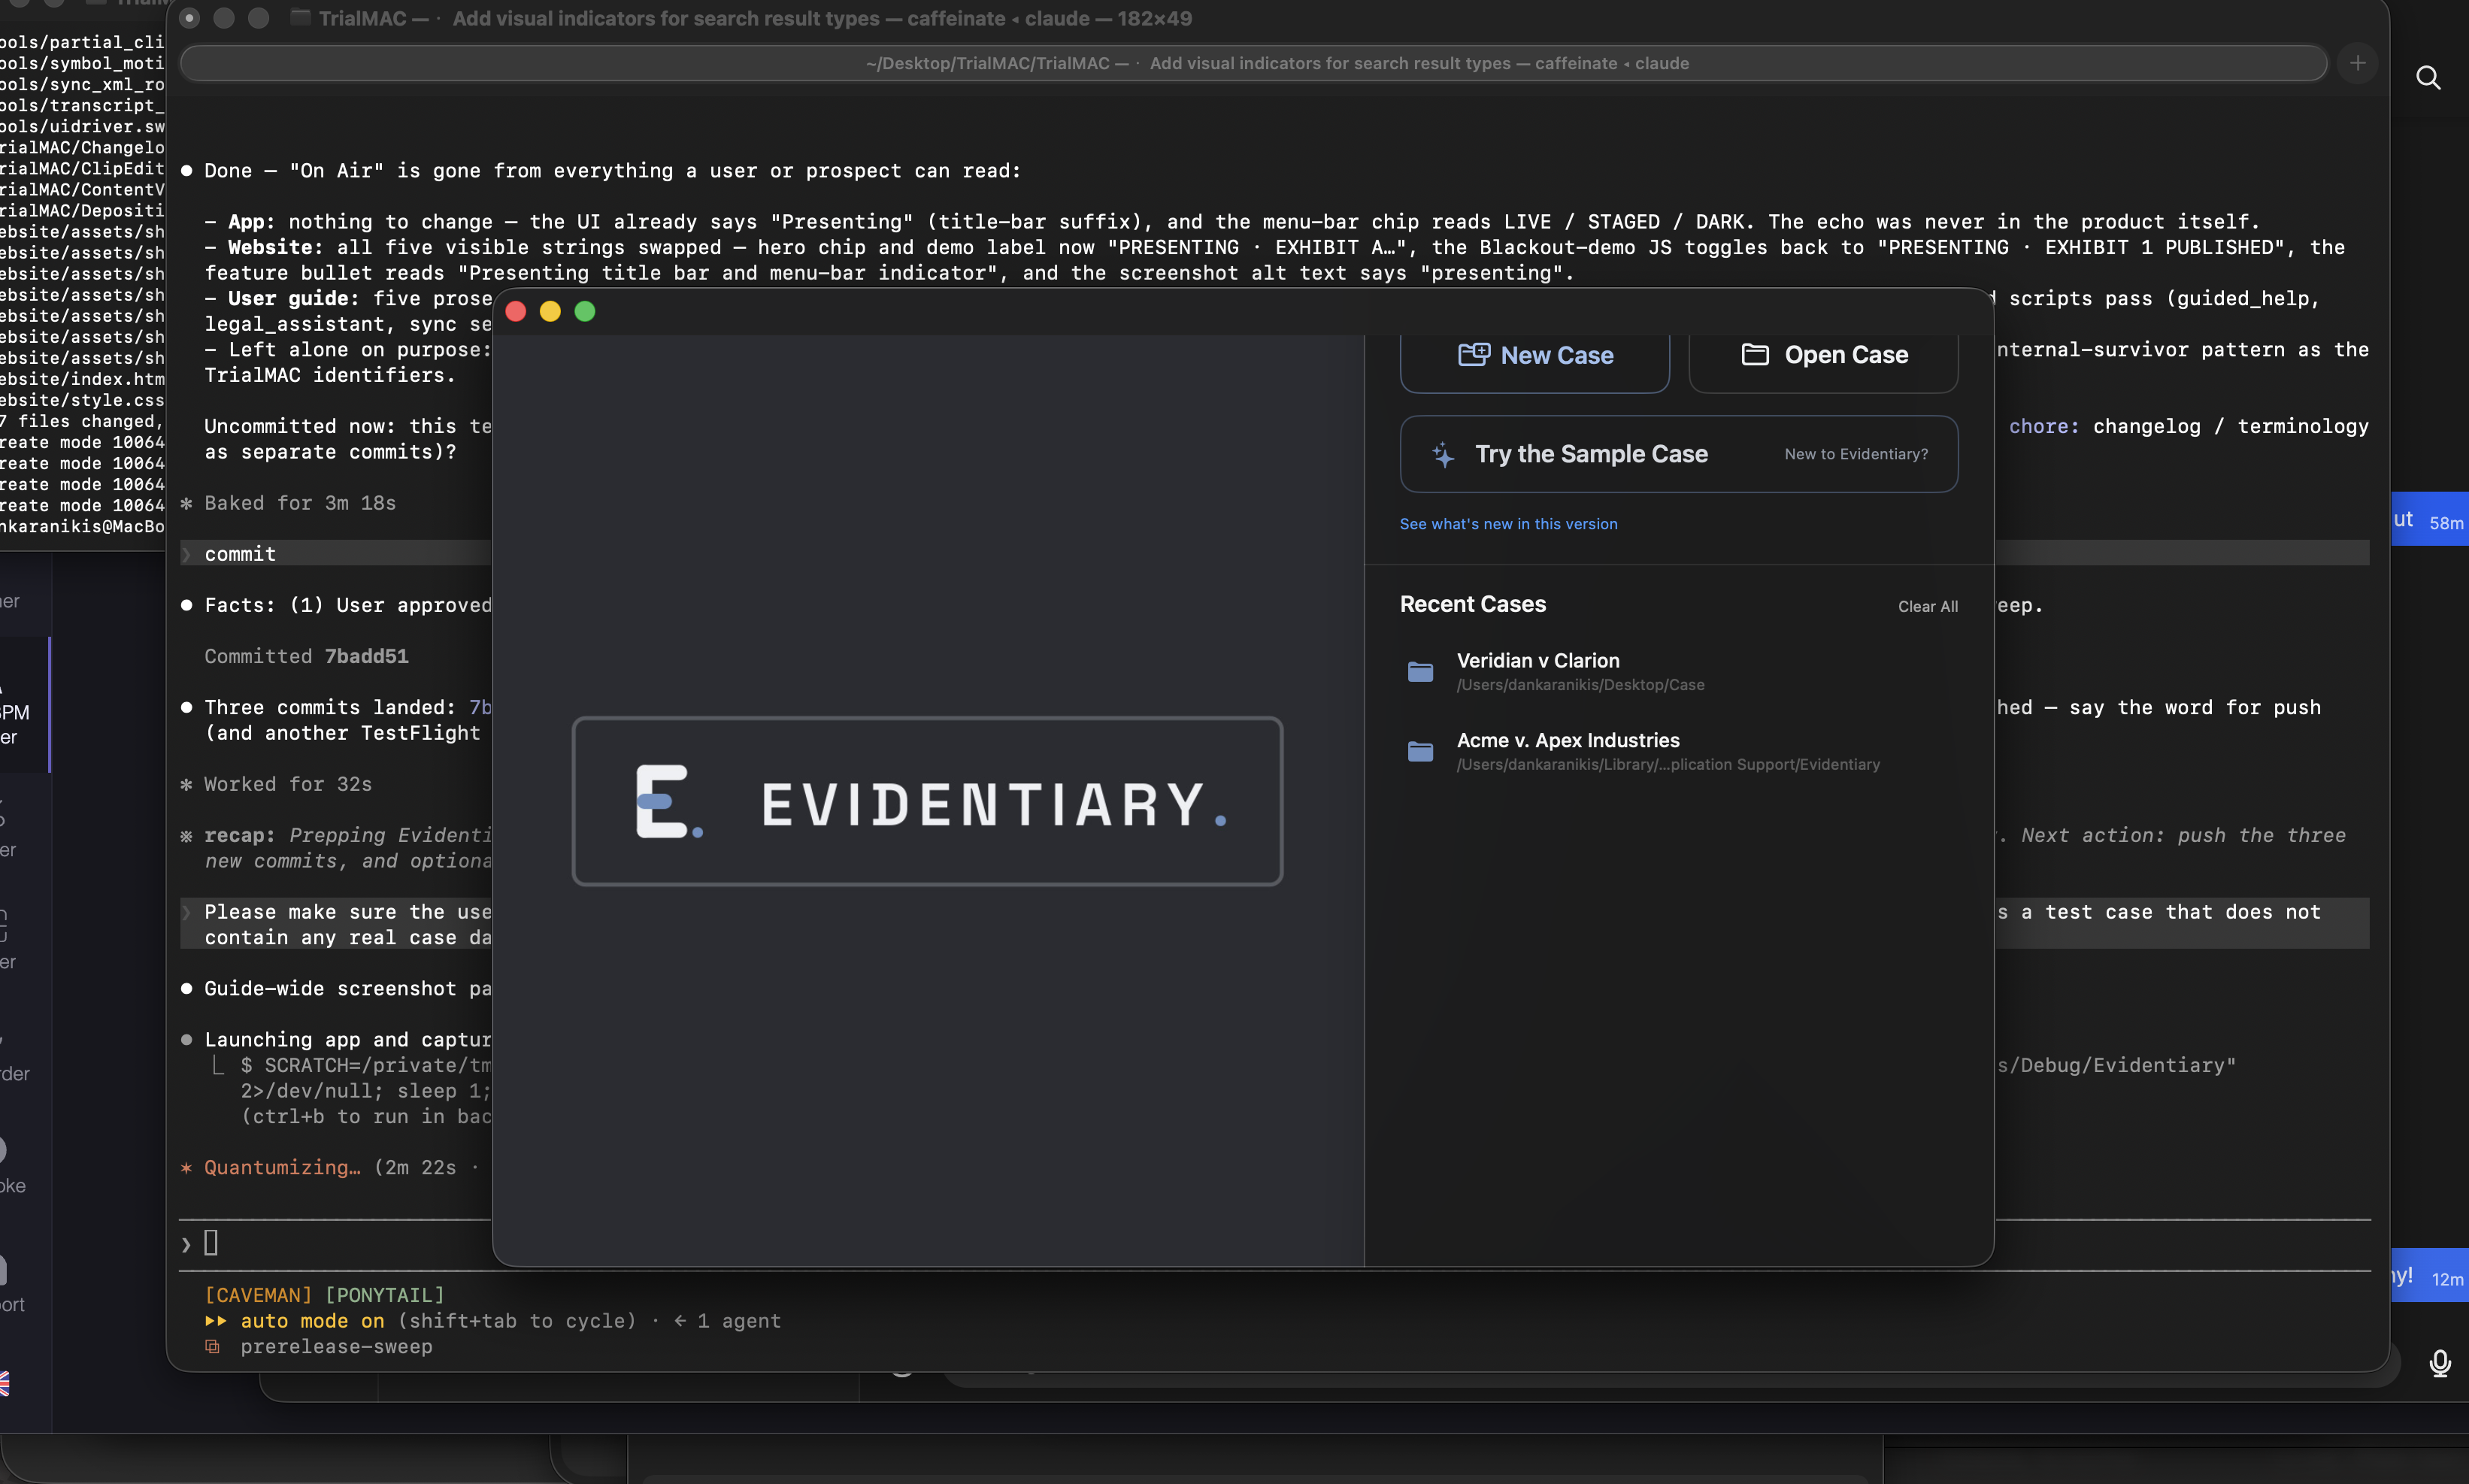The width and height of the screenshot is (2469, 1484).
Task: Add a new terminal tab with plus button
Action: 2357,63
